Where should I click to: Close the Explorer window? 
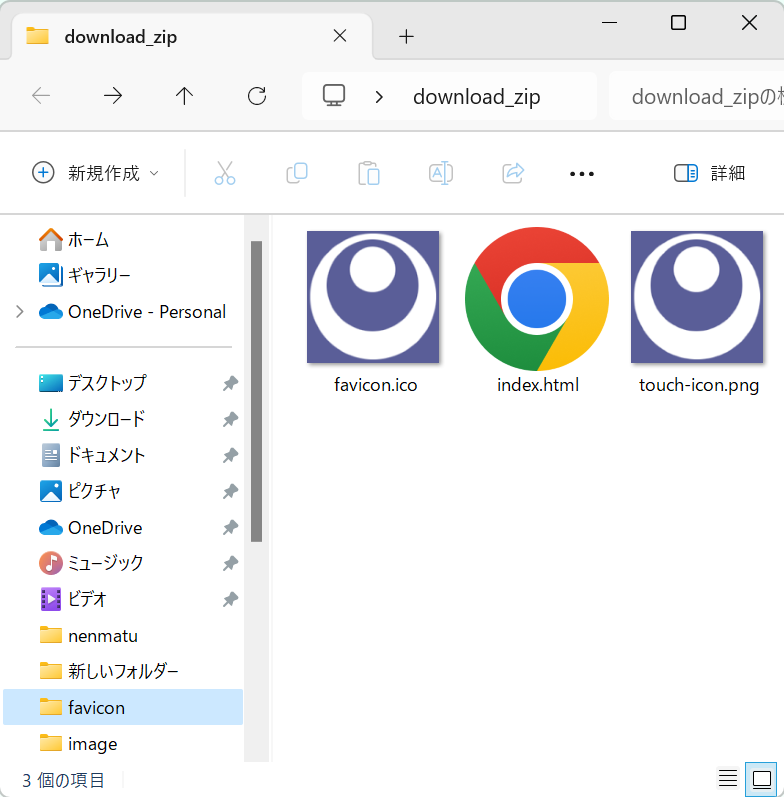click(x=749, y=23)
